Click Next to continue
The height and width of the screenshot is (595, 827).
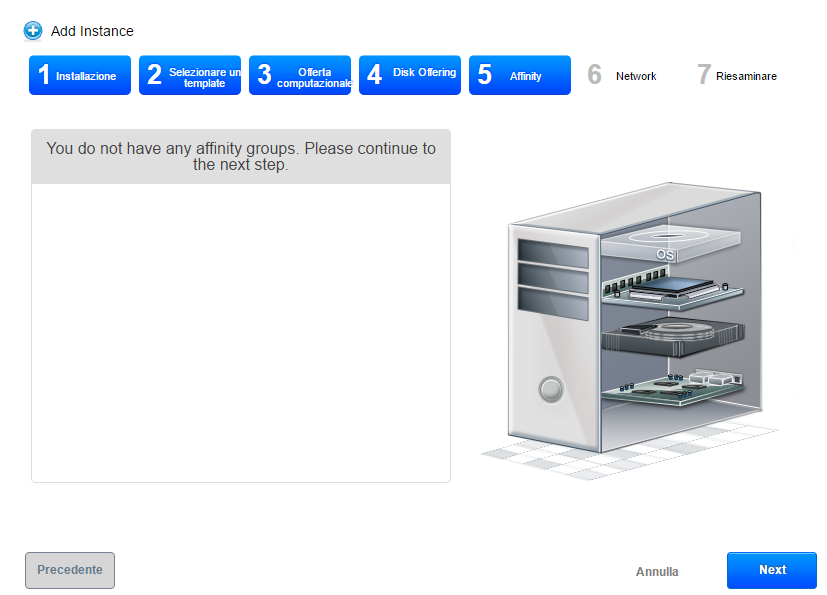pyautogui.click(x=771, y=570)
